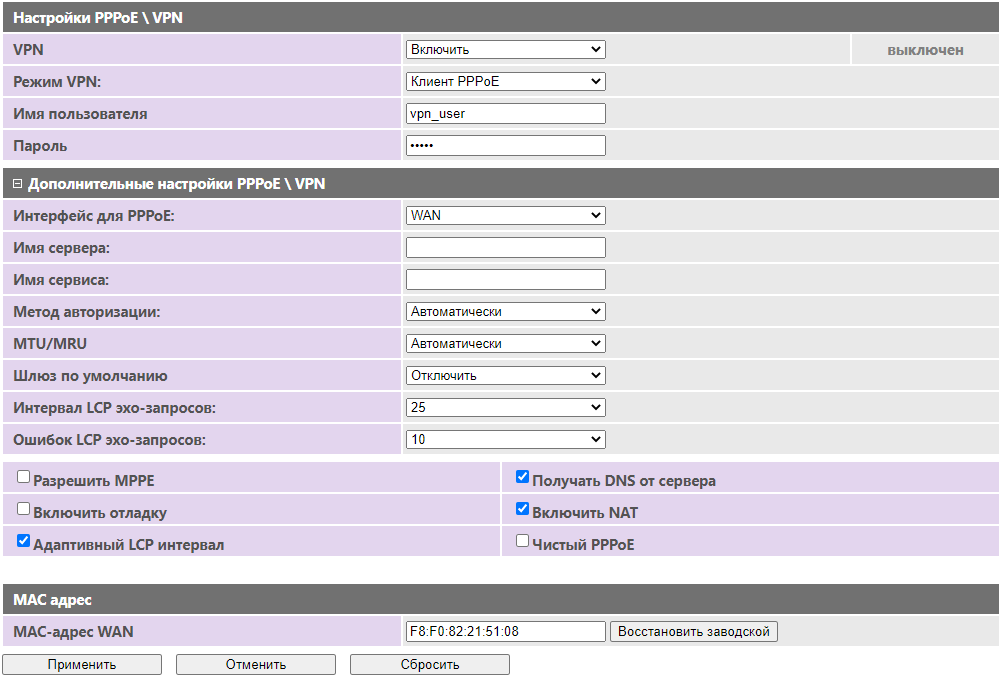Image resolution: width=1003 pixels, height=679 pixels.
Task: Open the VPN enable dropdown
Action: click(x=505, y=49)
